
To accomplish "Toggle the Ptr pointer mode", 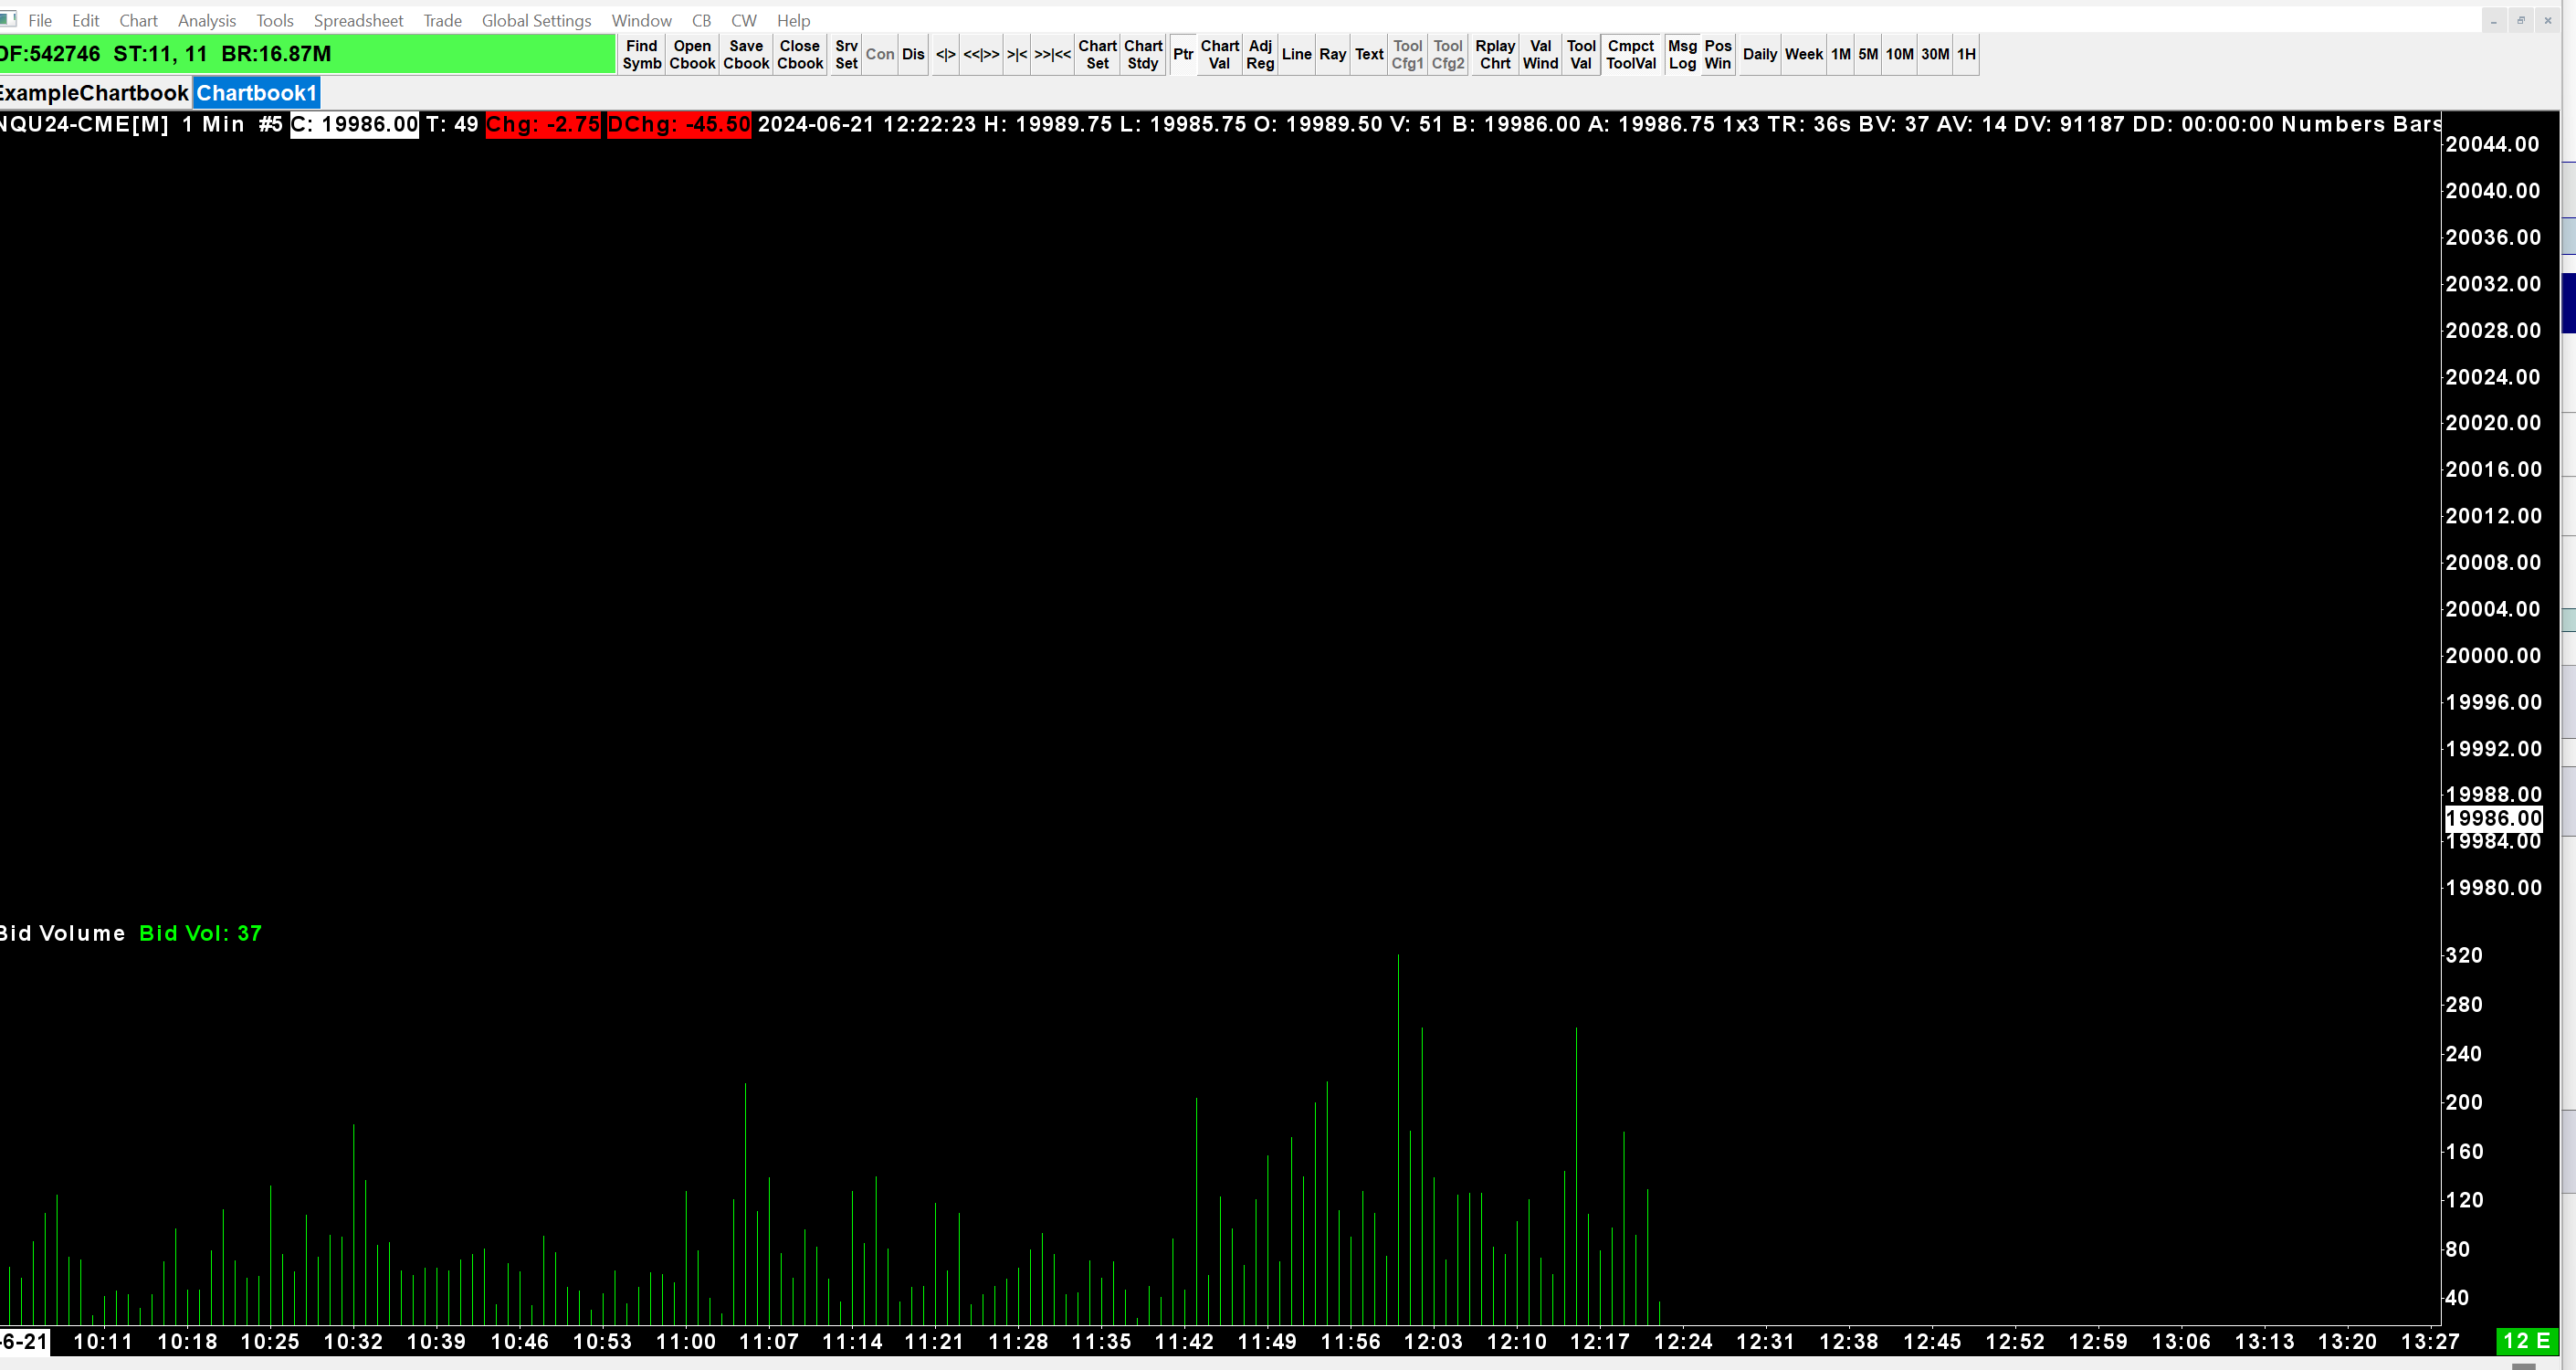I will (1182, 54).
